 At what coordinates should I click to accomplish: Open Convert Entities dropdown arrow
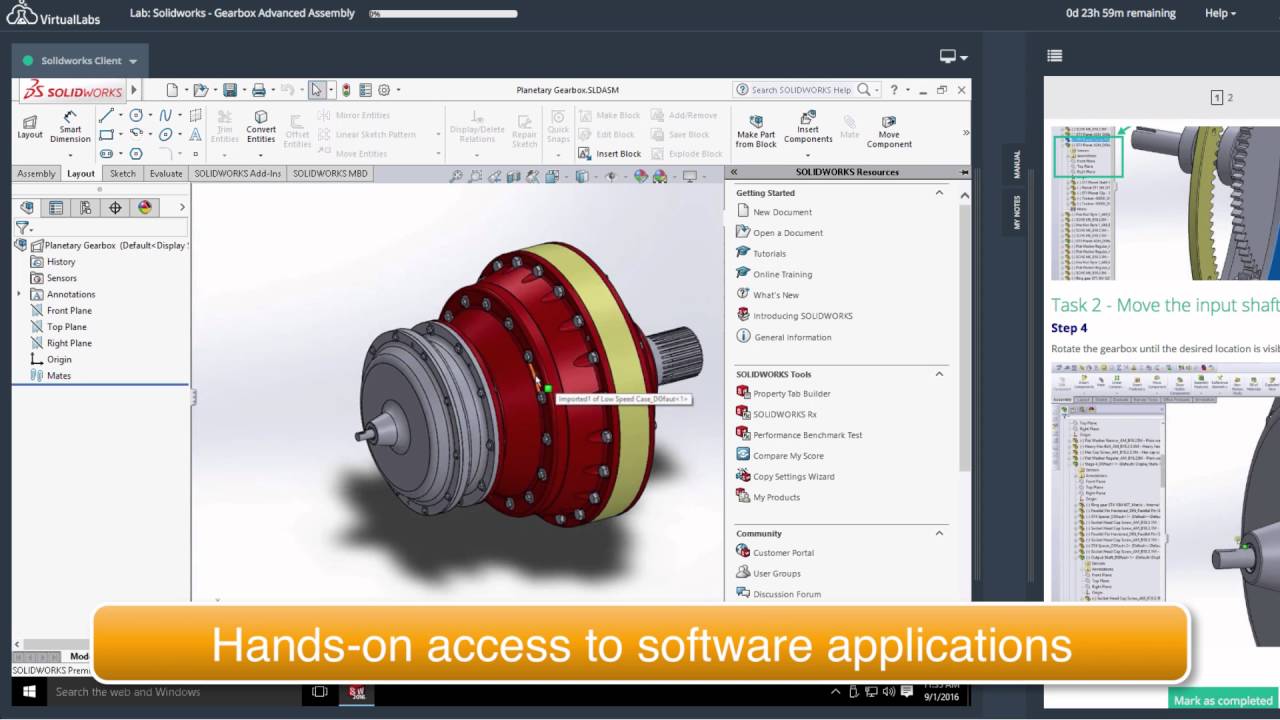(261, 153)
